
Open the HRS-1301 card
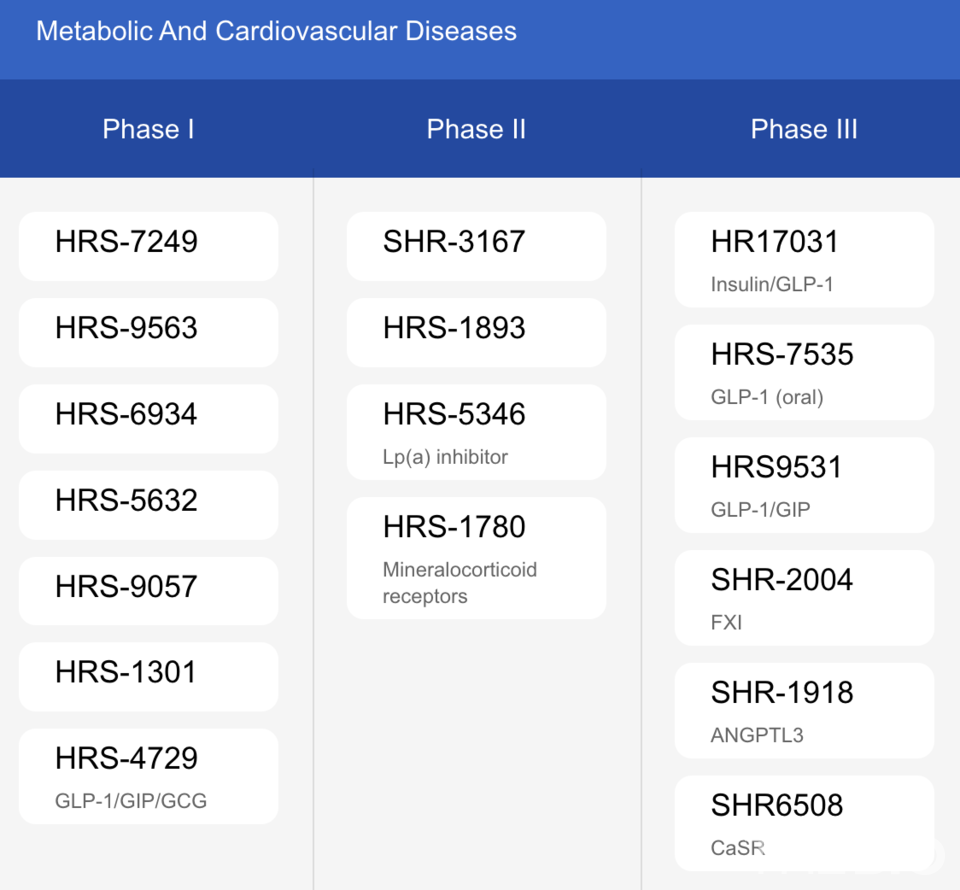[148, 677]
